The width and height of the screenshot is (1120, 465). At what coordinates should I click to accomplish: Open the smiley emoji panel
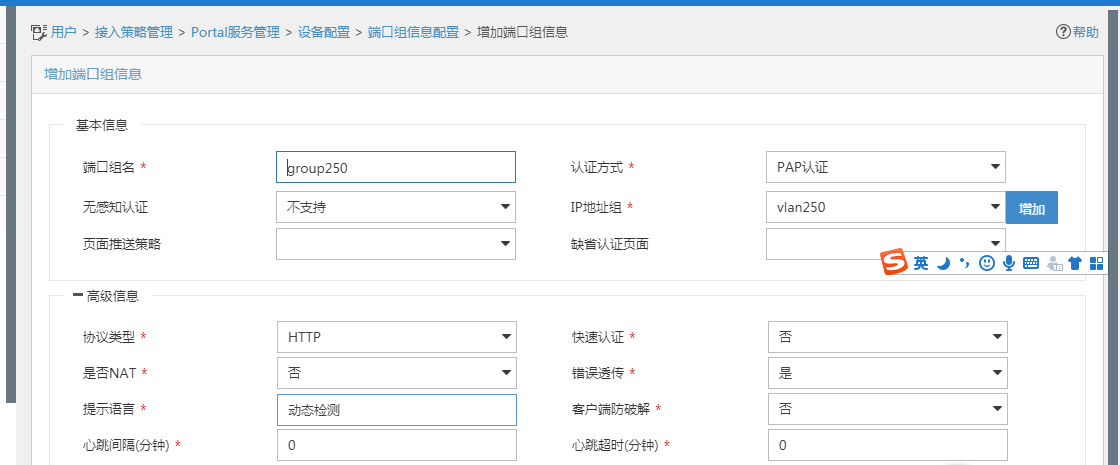click(x=987, y=263)
